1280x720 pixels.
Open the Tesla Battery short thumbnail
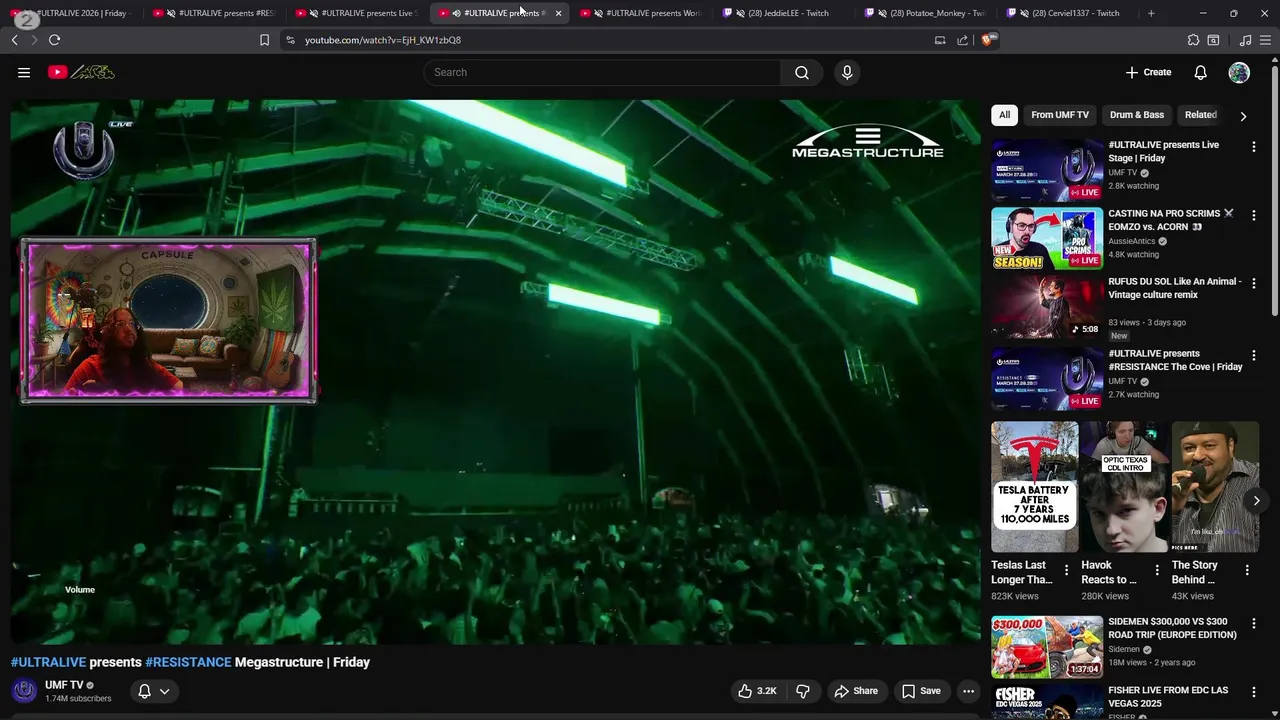pos(1035,487)
